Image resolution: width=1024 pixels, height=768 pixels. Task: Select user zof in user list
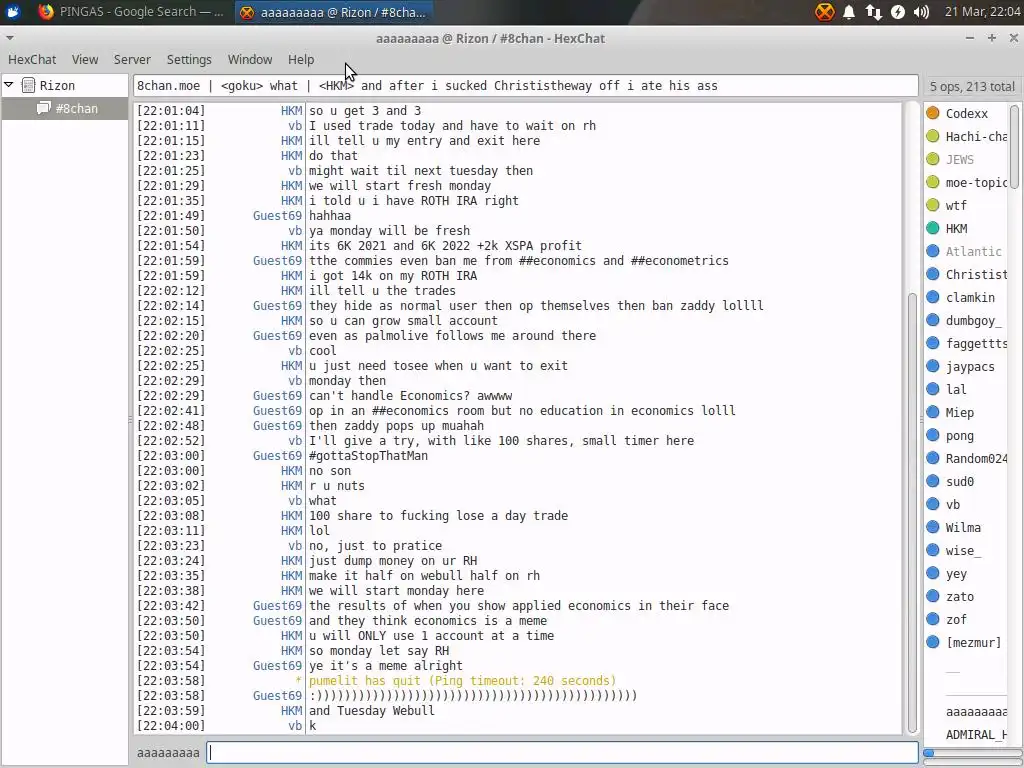956,619
